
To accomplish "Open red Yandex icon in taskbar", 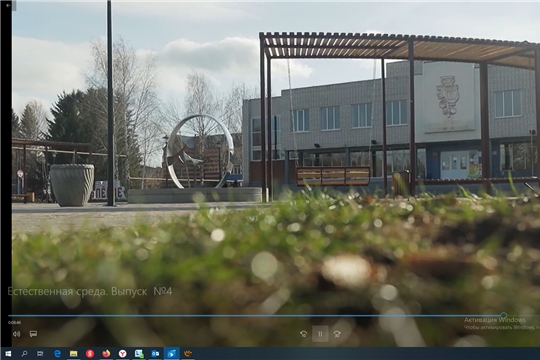I will pos(90,354).
